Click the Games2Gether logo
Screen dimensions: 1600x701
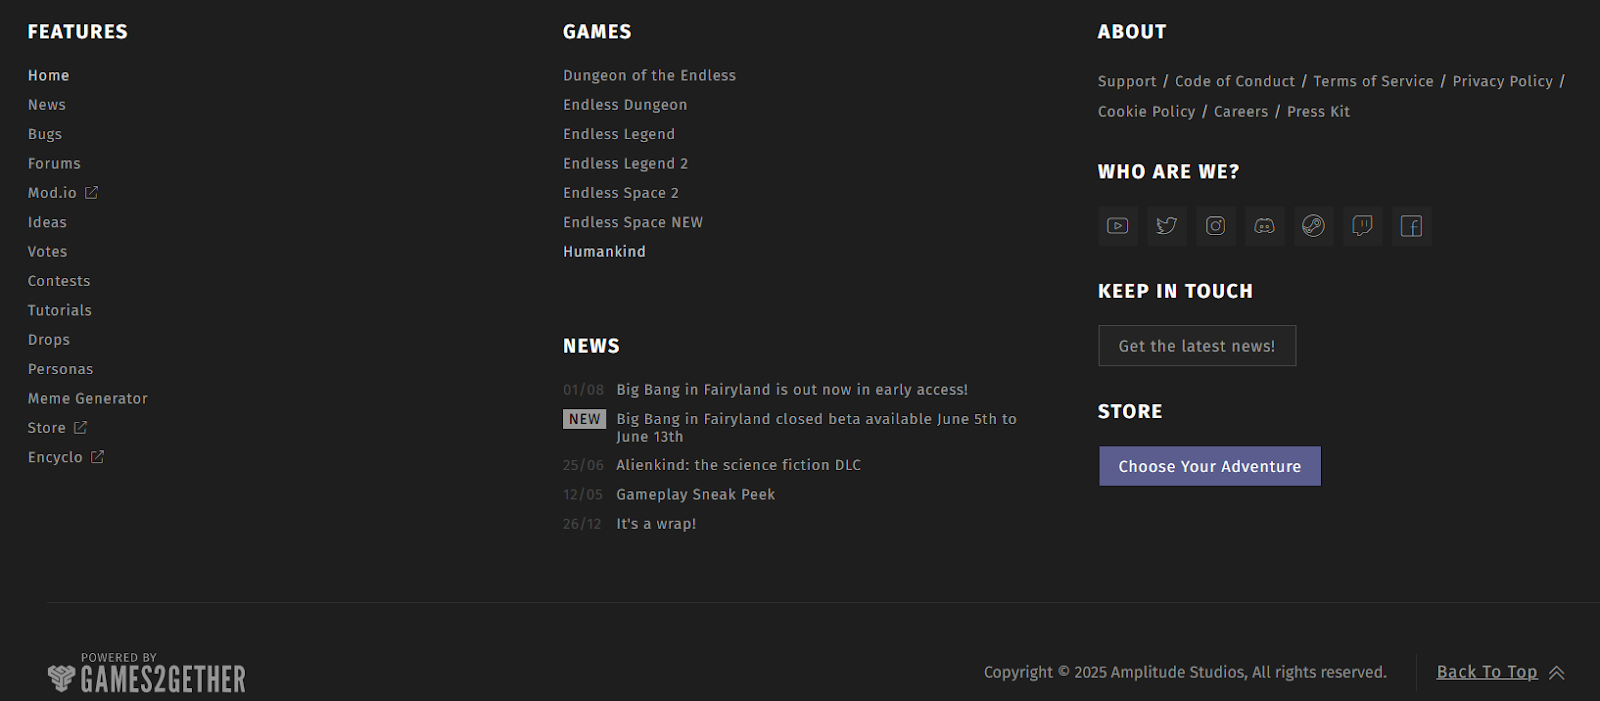(x=147, y=676)
